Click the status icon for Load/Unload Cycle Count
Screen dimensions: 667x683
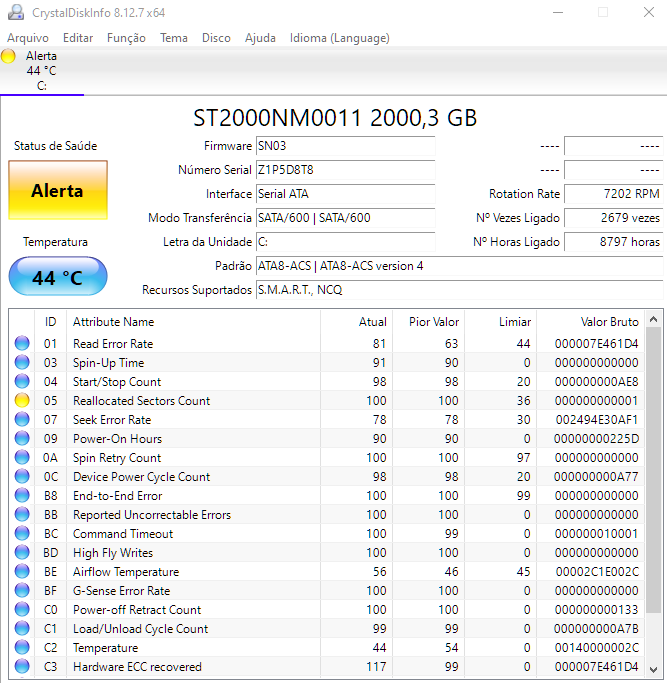coord(22,628)
